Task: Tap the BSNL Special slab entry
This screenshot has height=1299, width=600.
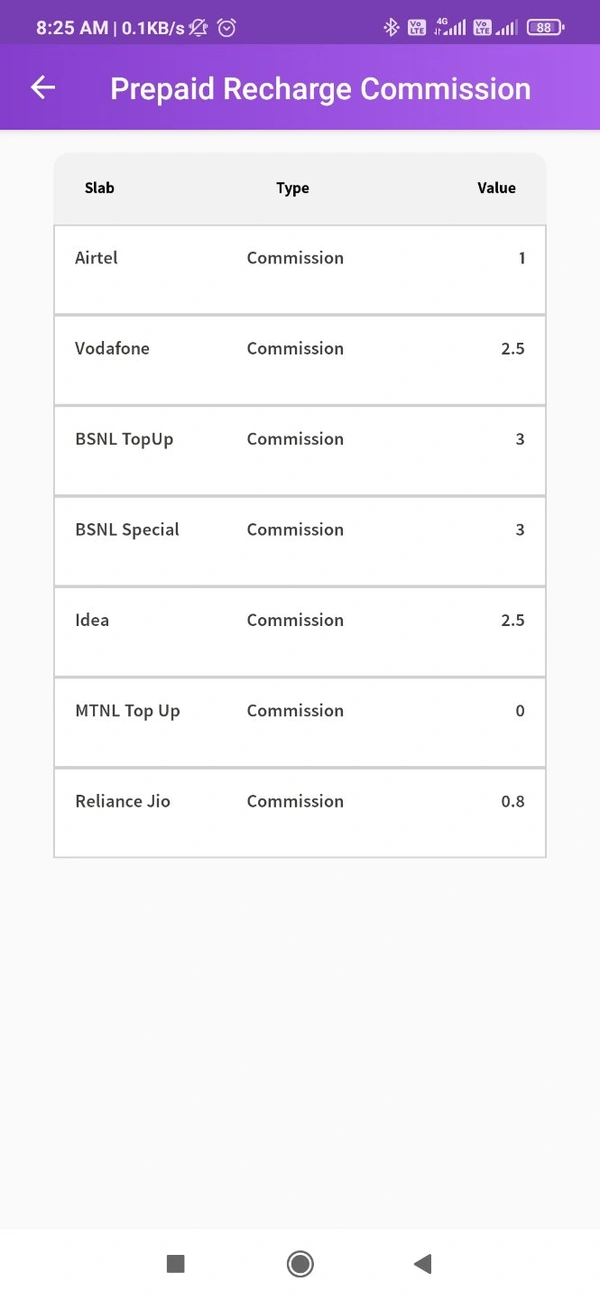Action: (299, 541)
